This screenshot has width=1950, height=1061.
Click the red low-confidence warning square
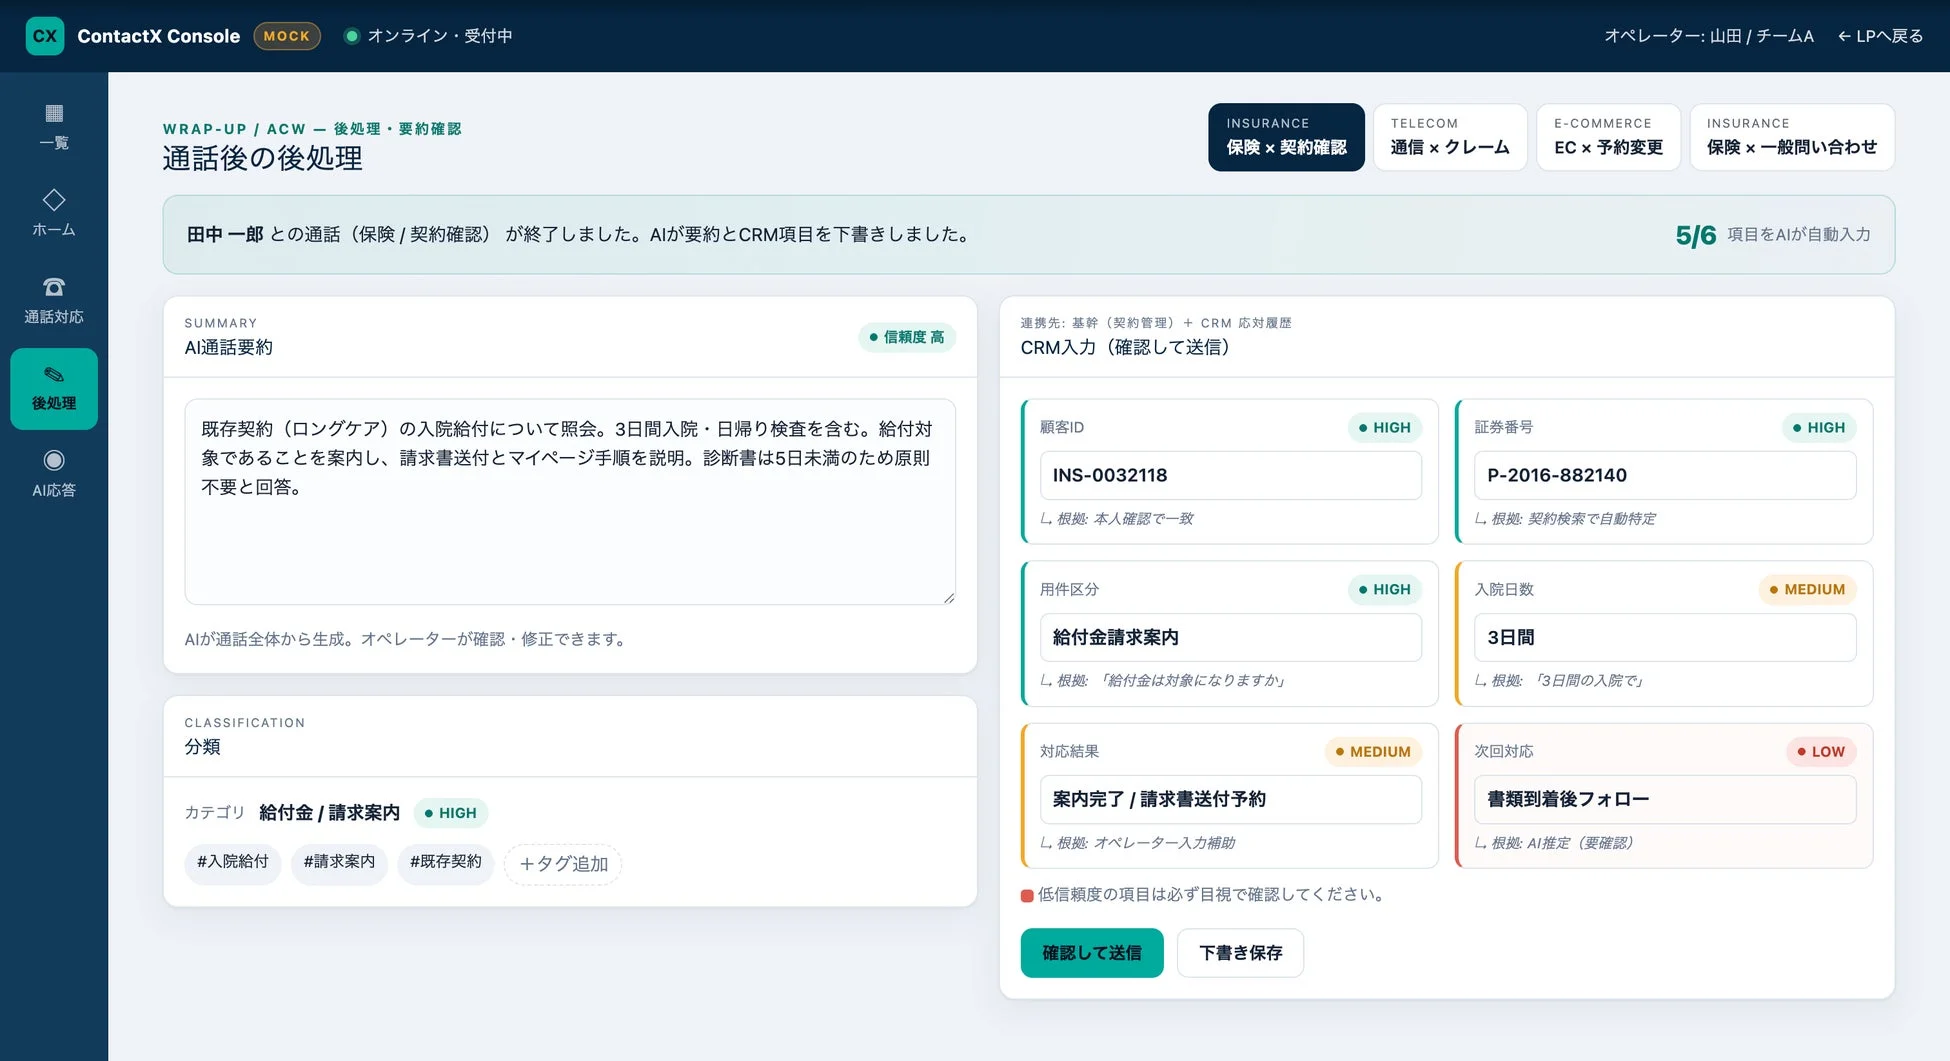click(1027, 896)
